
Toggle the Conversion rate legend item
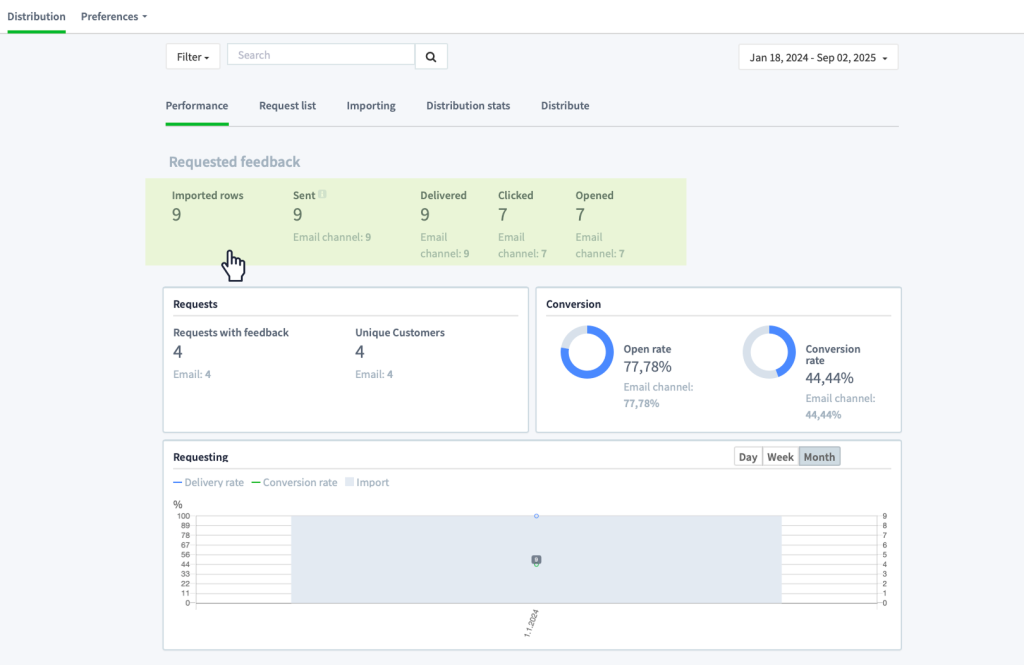[295, 482]
